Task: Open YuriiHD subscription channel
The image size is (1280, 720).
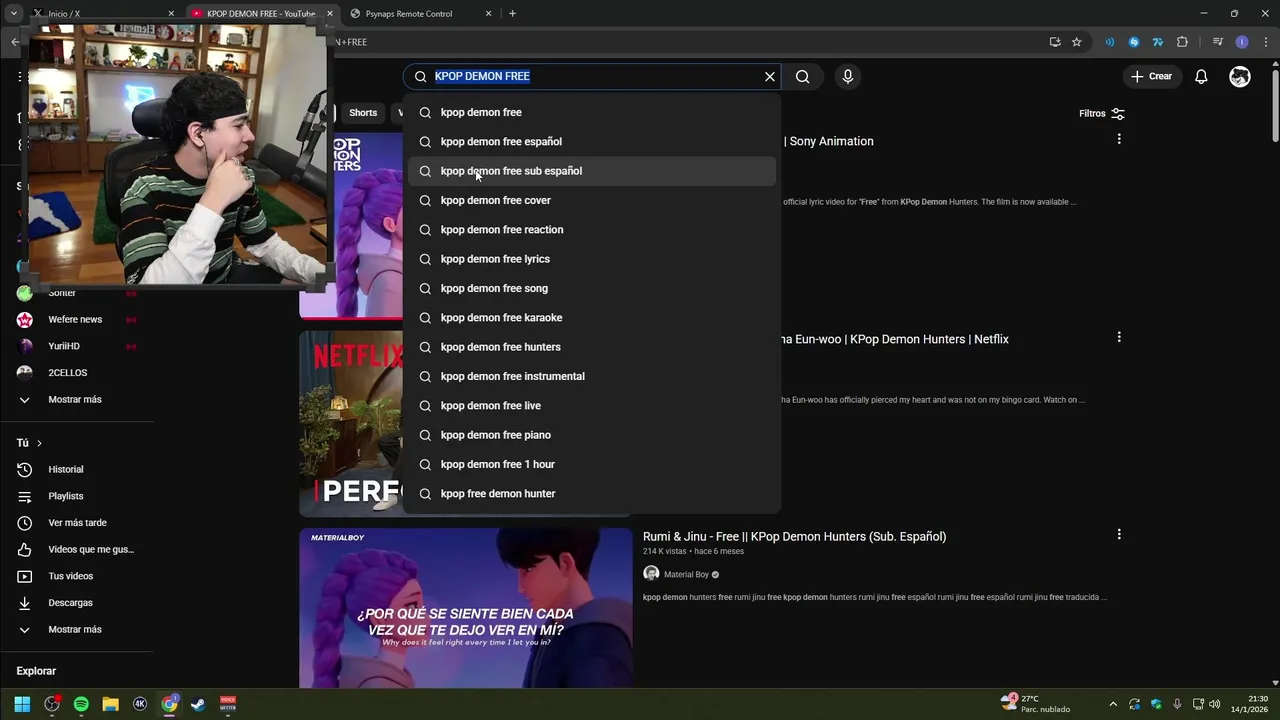Action: [64, 346]
